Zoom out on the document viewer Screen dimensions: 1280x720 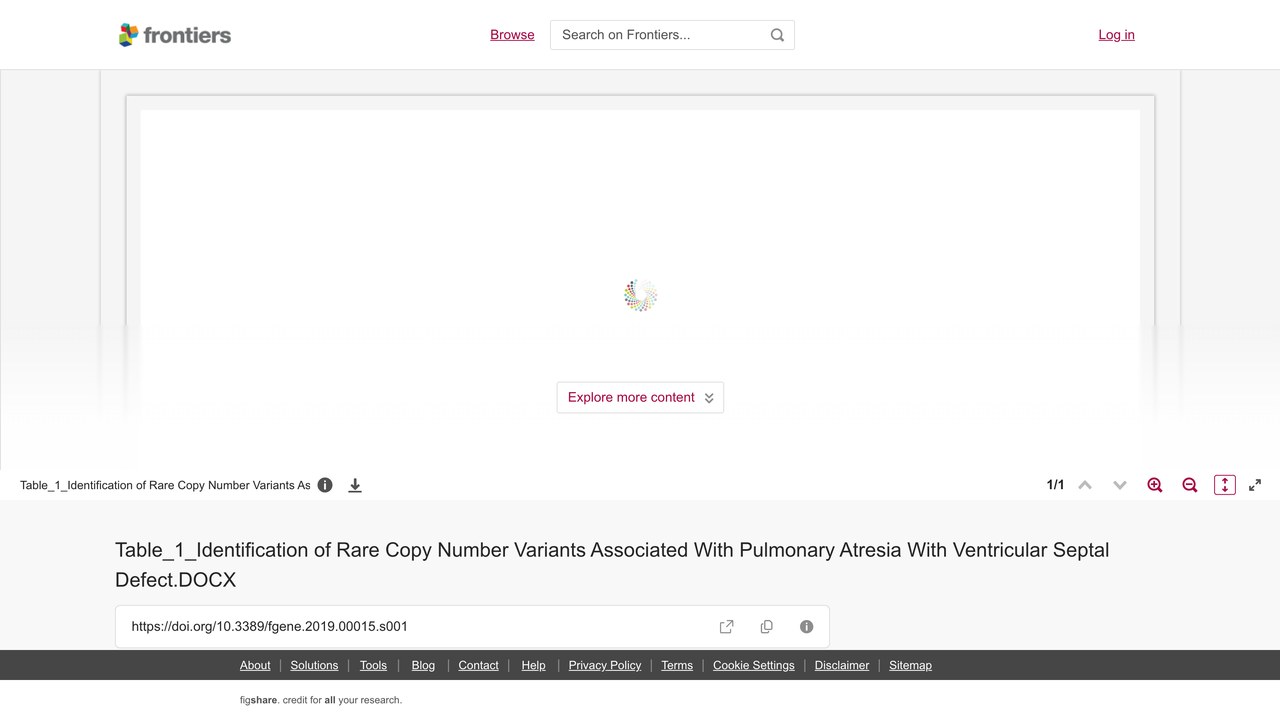(1190, 485)
